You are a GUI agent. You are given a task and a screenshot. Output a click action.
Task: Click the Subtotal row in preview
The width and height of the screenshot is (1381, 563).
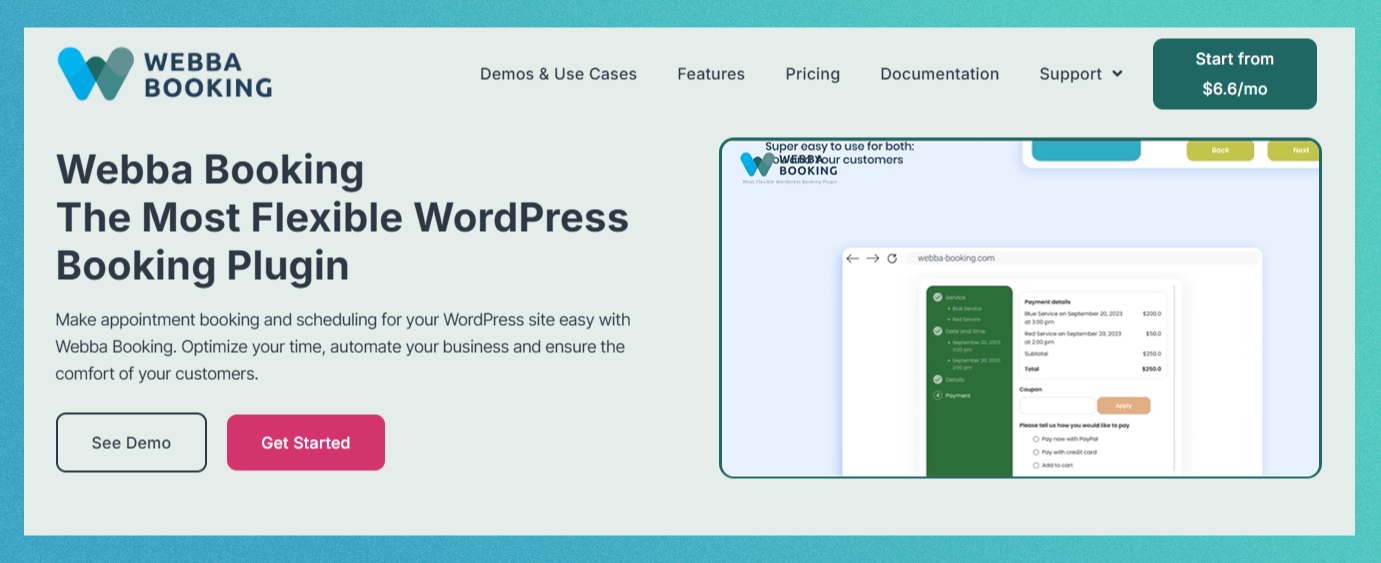pos(1092,353)
